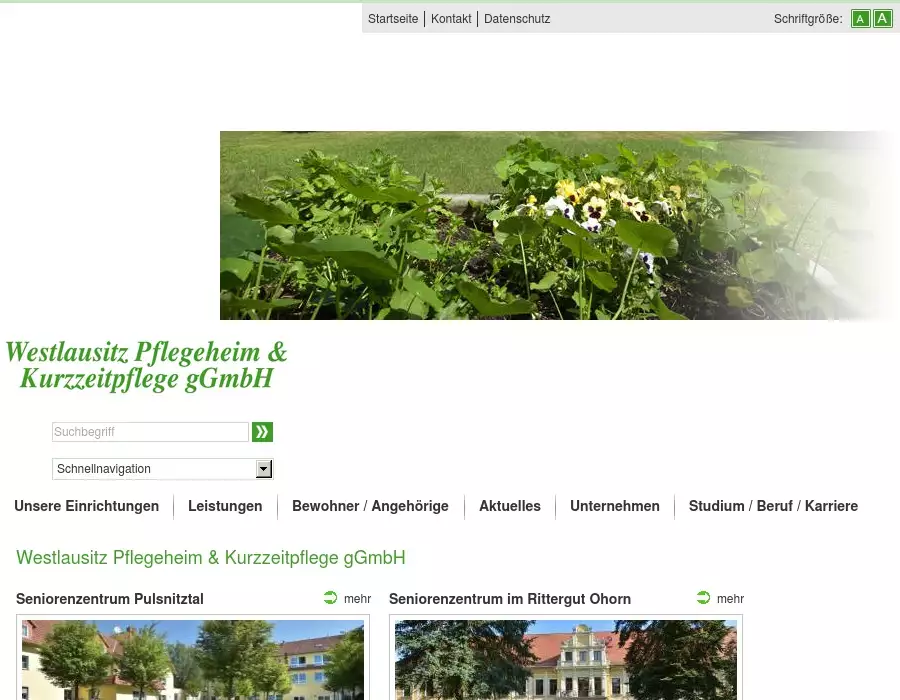Open the Kontakt link
900x700 pixels.
[x=451, y=19]
